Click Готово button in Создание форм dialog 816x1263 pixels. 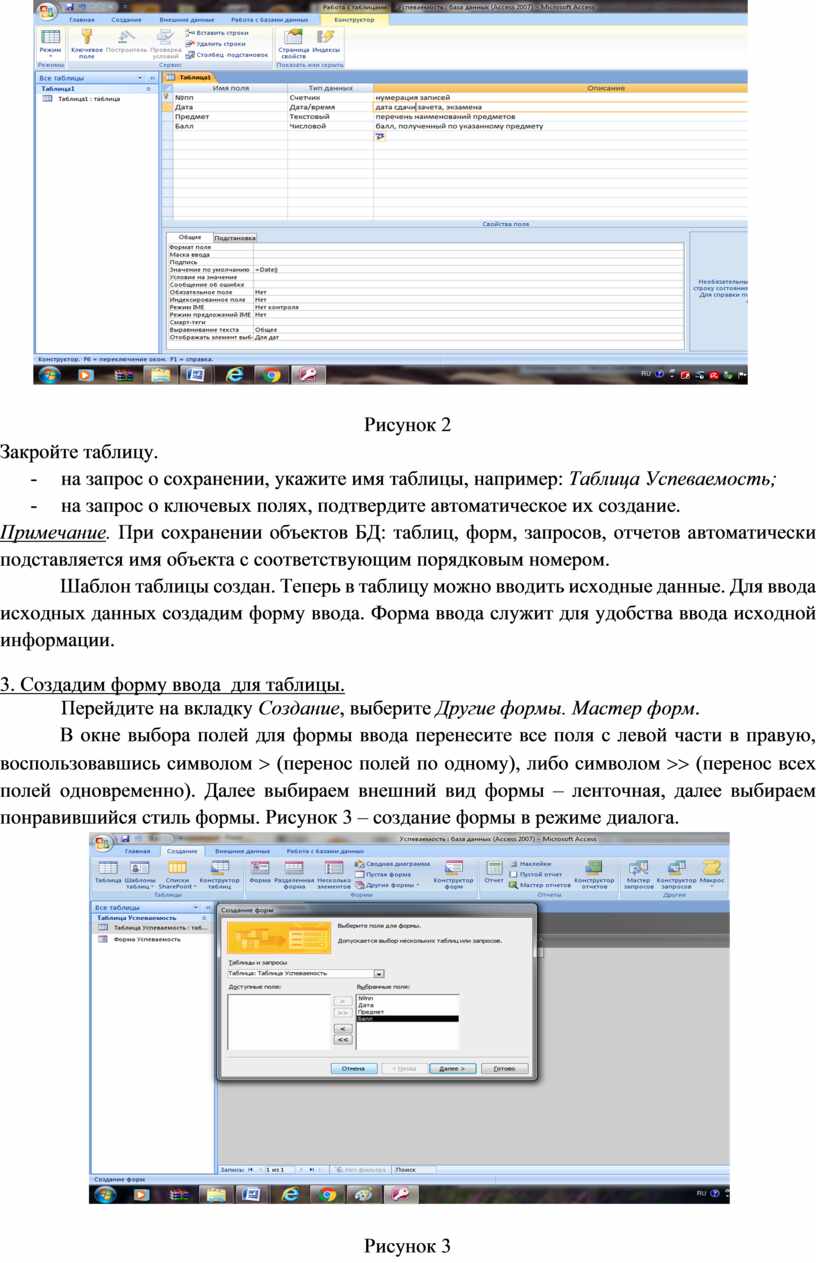pos(504,1068)
